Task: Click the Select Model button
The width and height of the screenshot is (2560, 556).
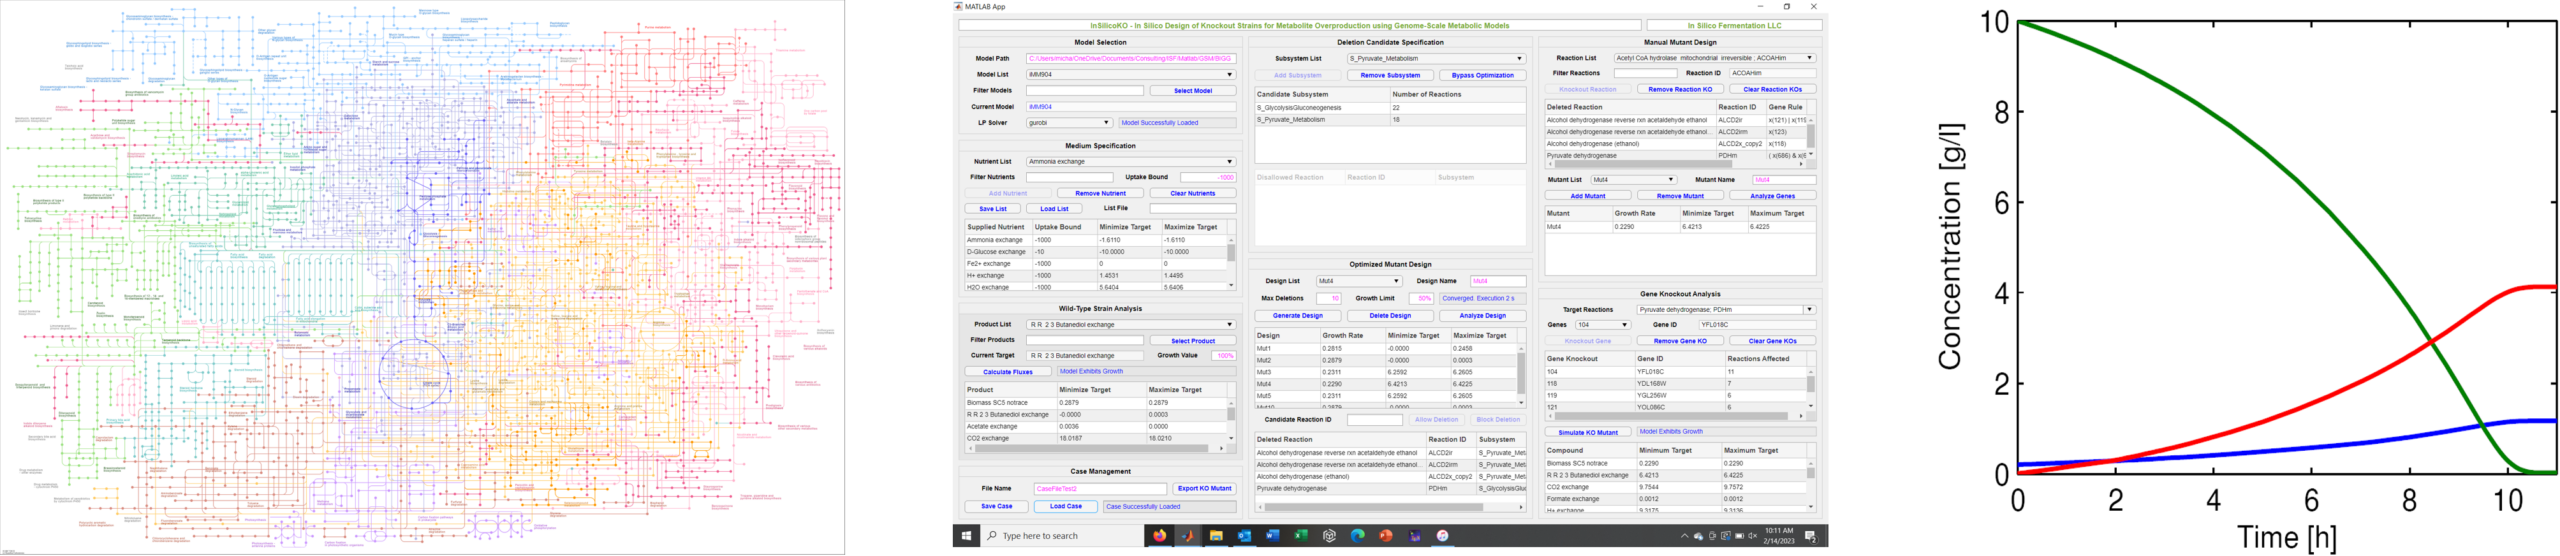Action: tap(1192, 91)
